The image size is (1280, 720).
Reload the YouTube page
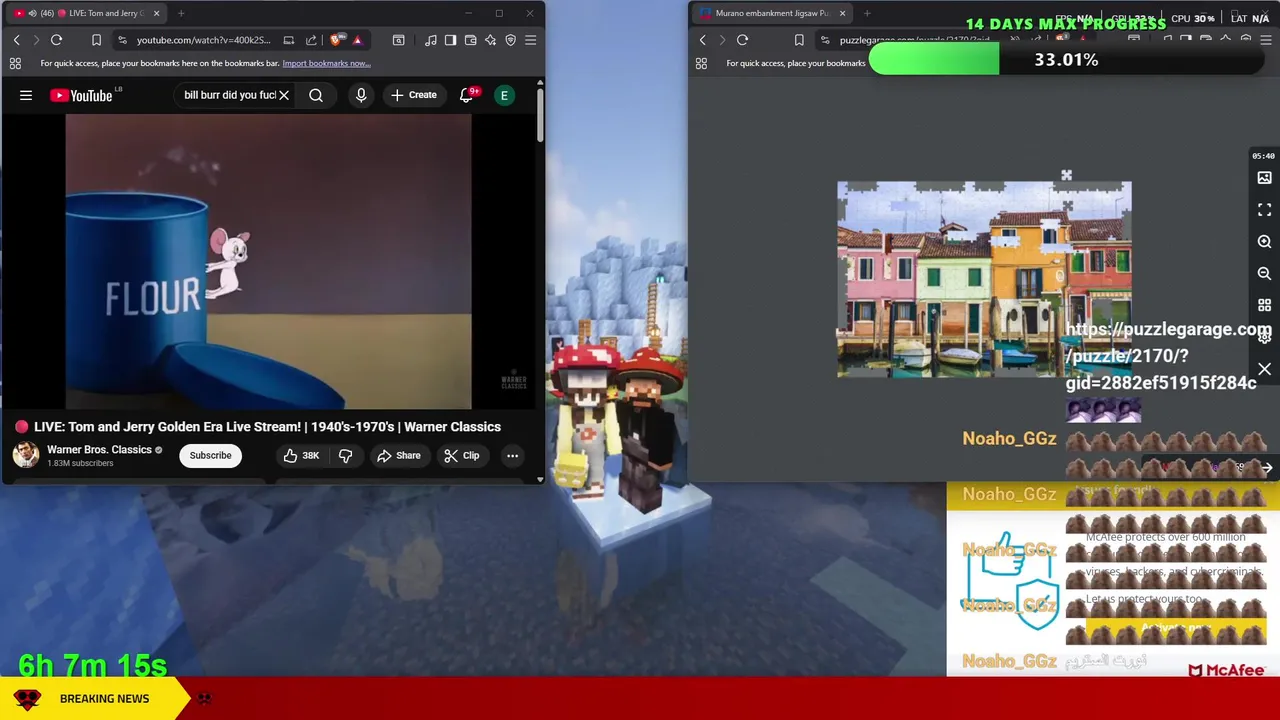point(56,40)
